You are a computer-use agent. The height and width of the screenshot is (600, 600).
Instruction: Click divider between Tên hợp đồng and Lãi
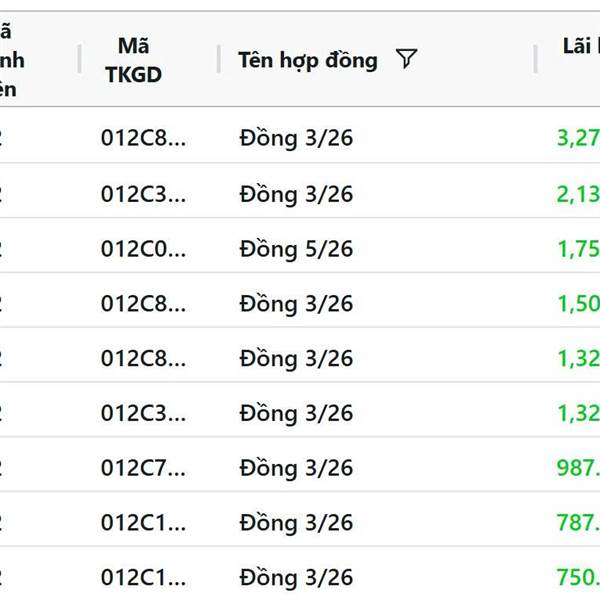535,60
